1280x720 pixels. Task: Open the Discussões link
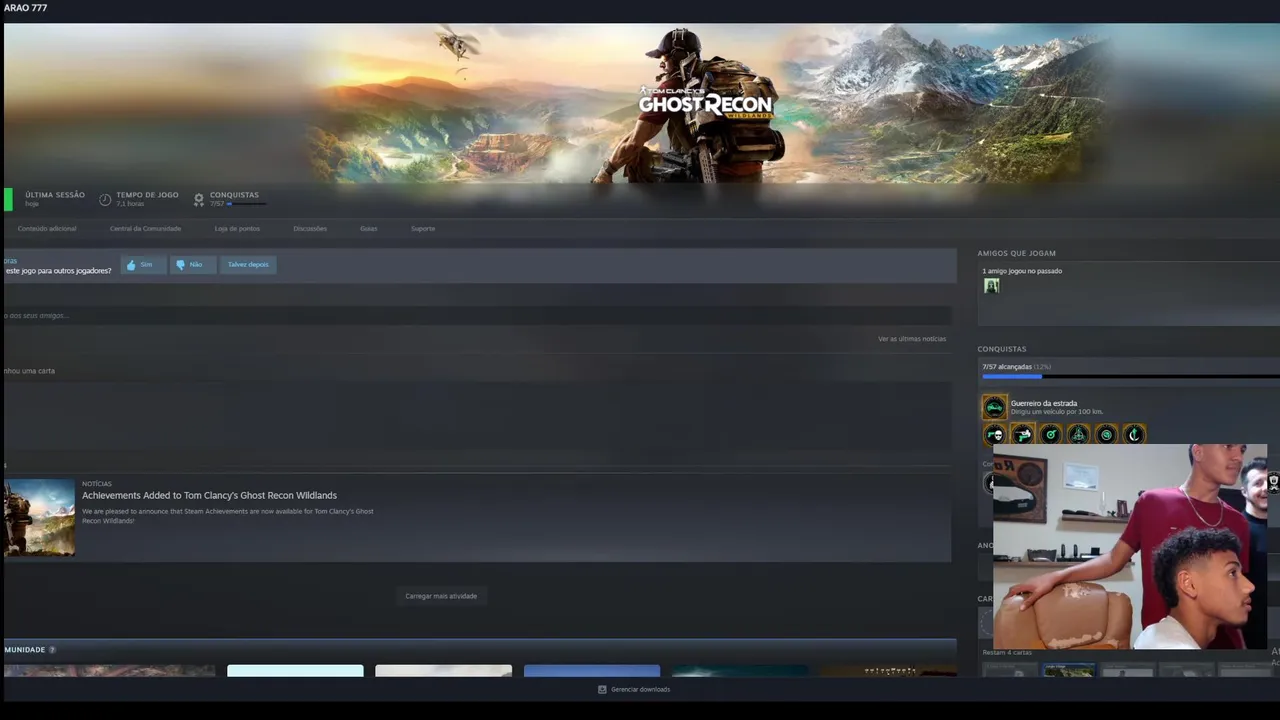310,228
